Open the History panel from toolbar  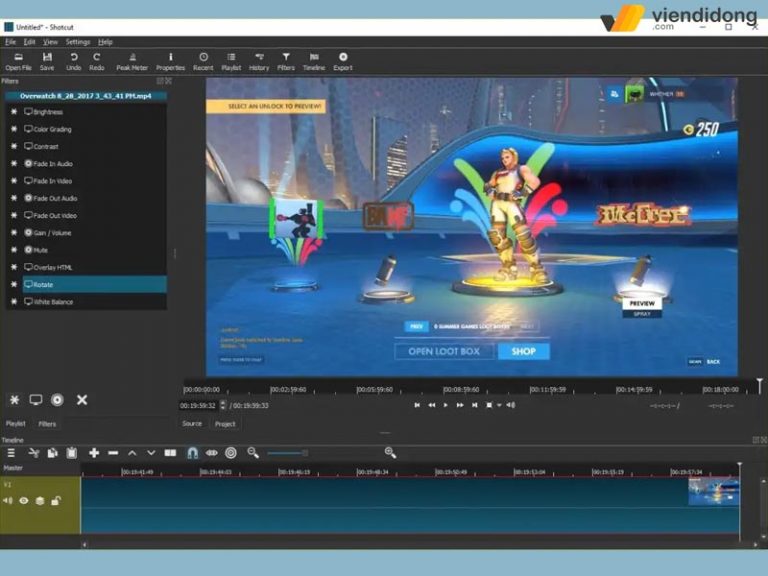point(259,62)
